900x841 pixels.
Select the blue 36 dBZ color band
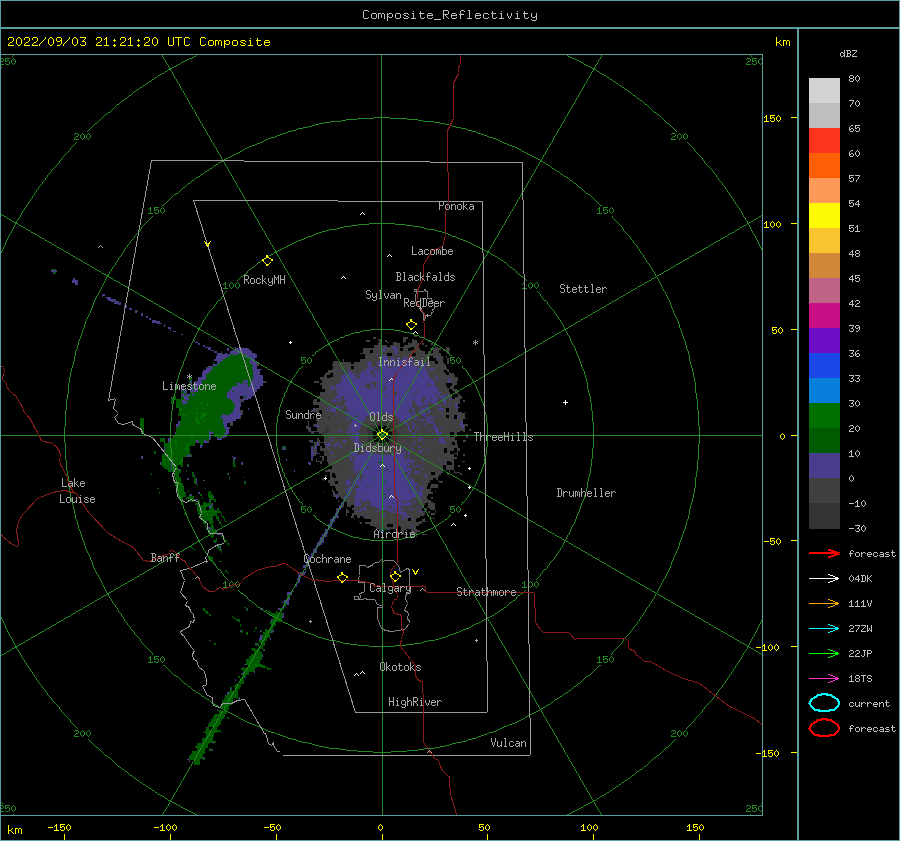pyautogui.click(x=824, y=365)
